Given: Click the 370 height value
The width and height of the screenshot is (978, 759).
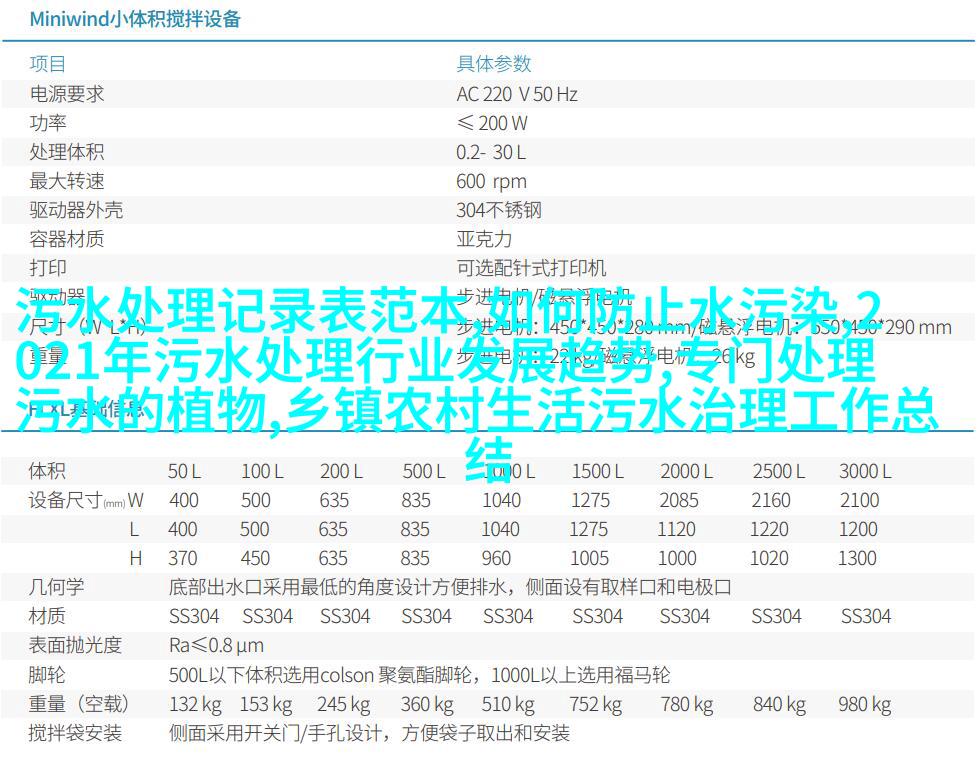Looking at the screenshot, I should [x=182, y=558].
